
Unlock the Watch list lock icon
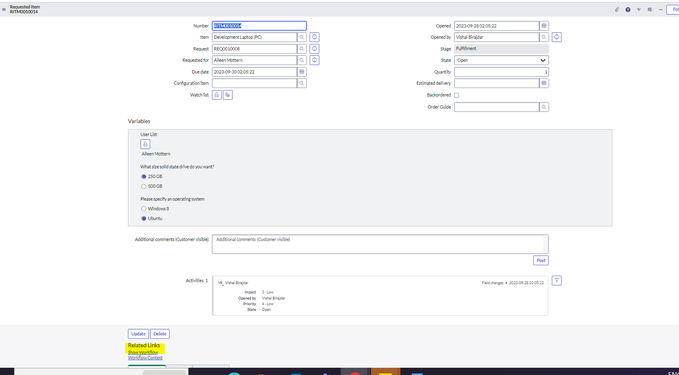click(217, 95)
